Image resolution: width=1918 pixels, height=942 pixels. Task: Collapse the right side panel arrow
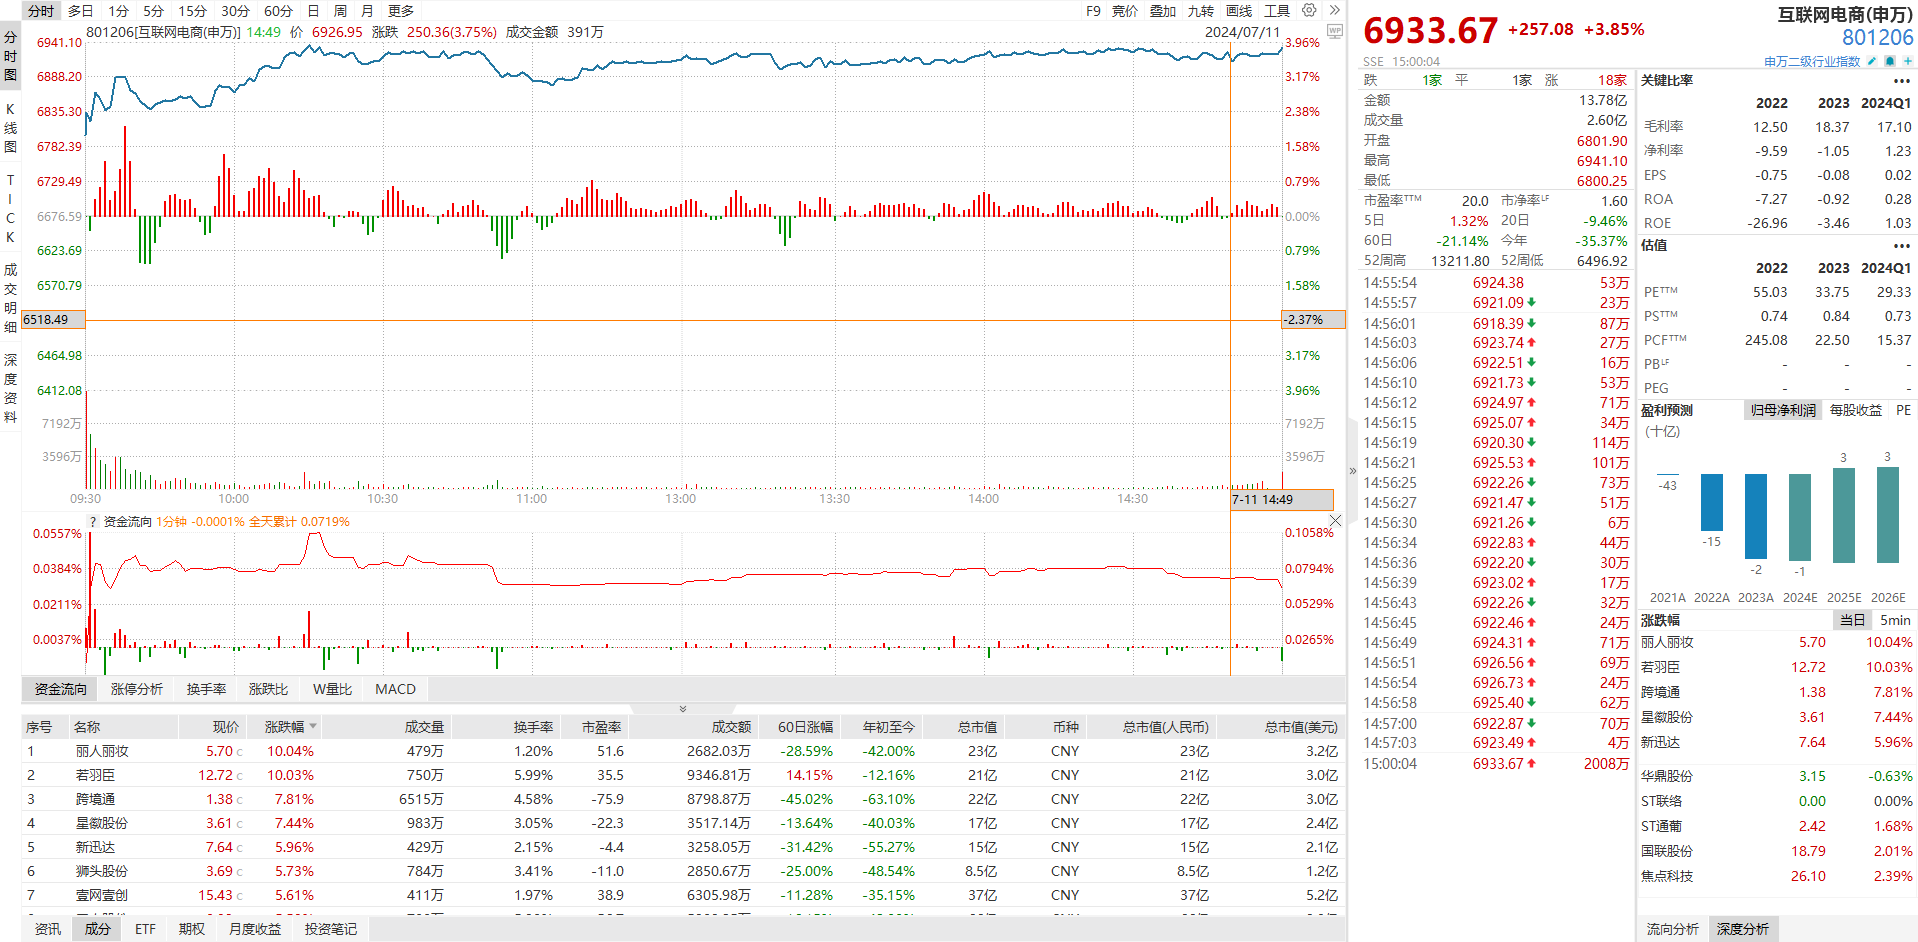(x=1352, y=470)
